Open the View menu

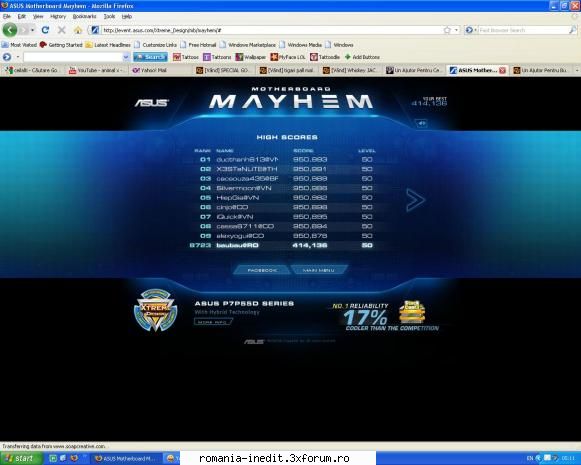click(x=38, y=16)
